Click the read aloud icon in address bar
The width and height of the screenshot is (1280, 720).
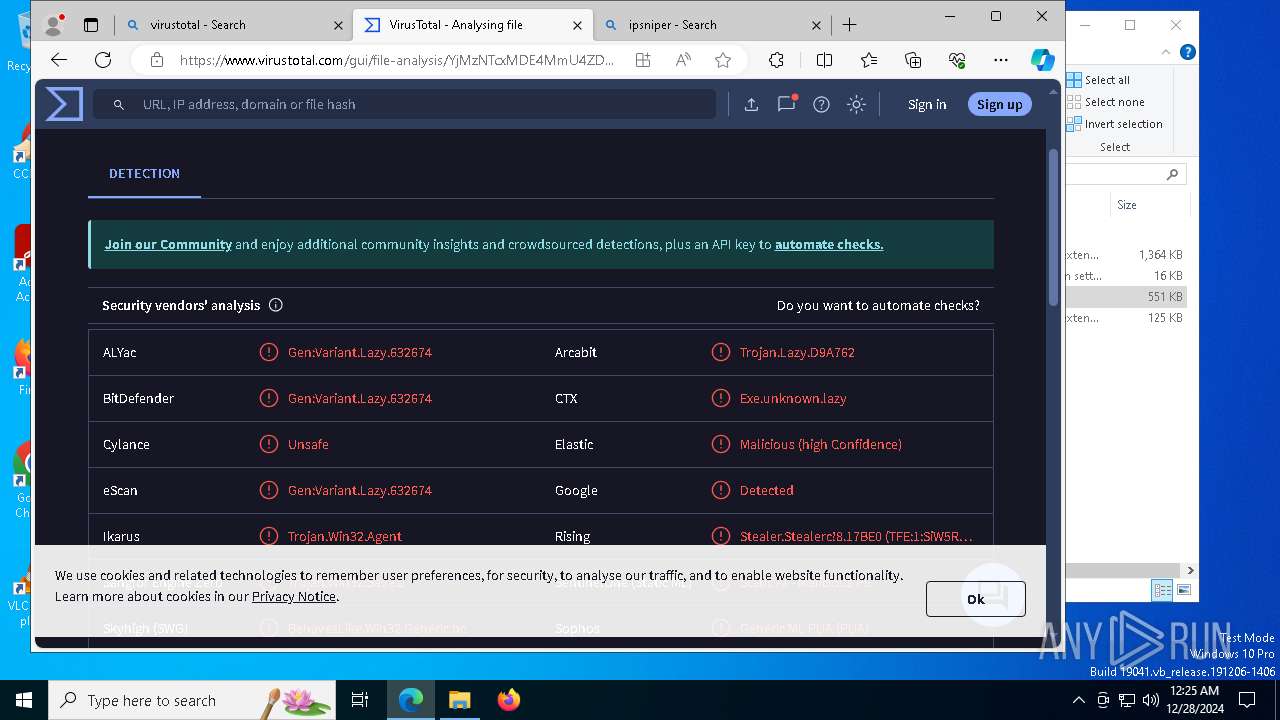(x=683, y=60)
